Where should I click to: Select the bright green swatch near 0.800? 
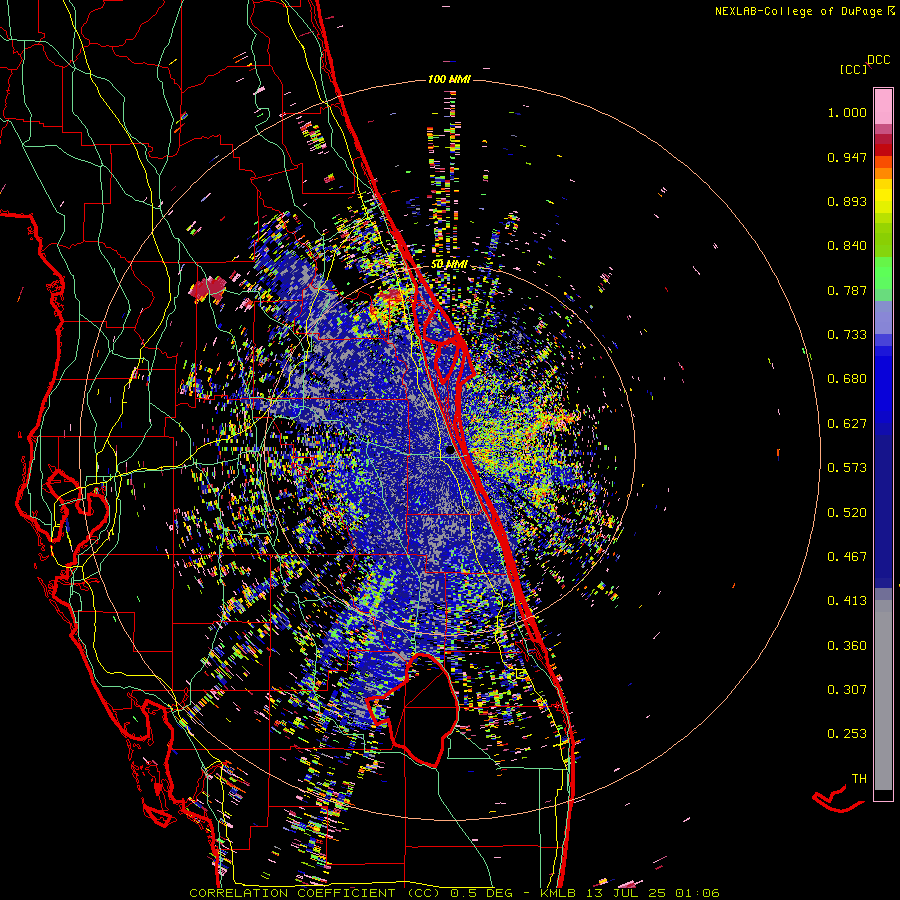[883, 273]
